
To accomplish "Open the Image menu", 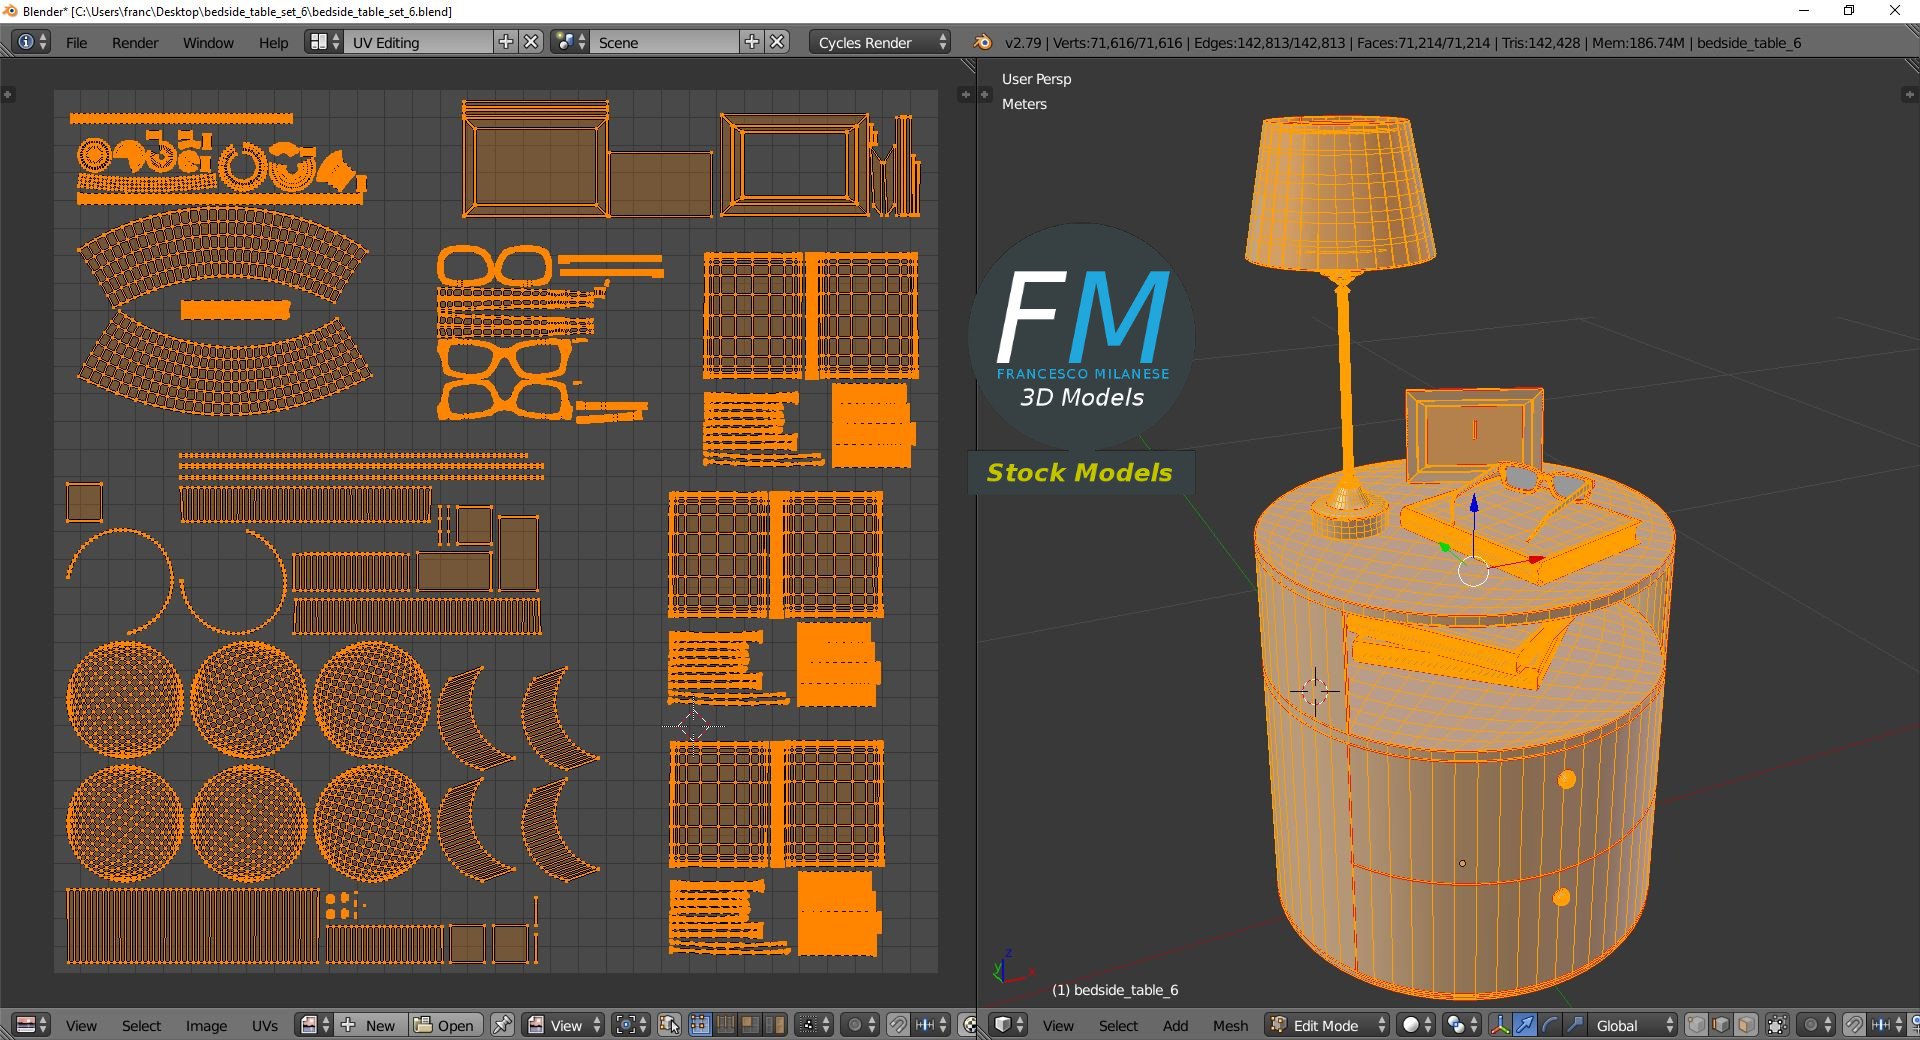I will [206, 1026].
